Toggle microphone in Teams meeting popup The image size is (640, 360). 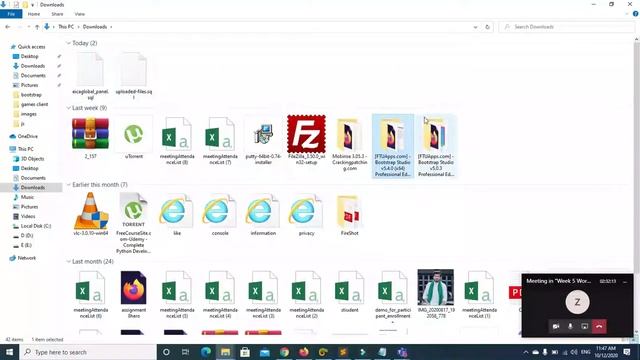point(570,327)
